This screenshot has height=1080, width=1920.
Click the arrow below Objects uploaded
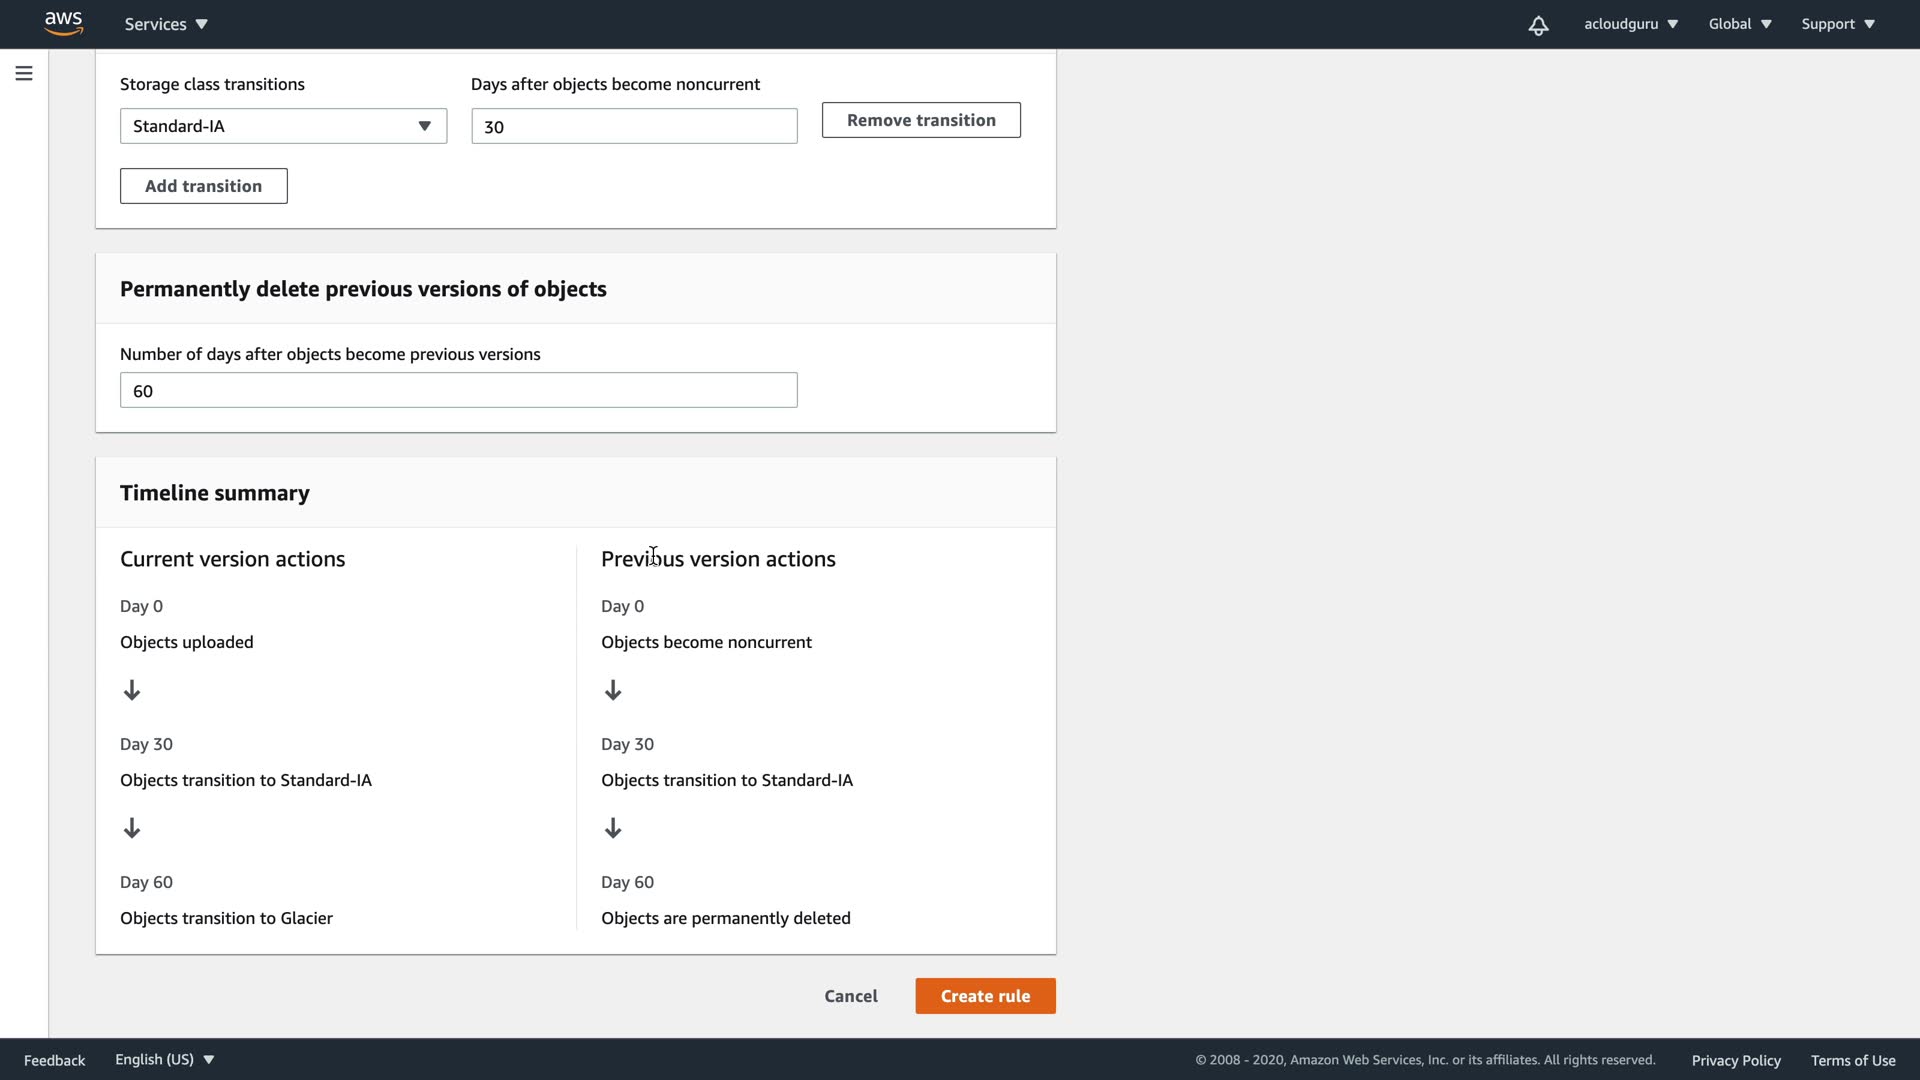point(132,690)
